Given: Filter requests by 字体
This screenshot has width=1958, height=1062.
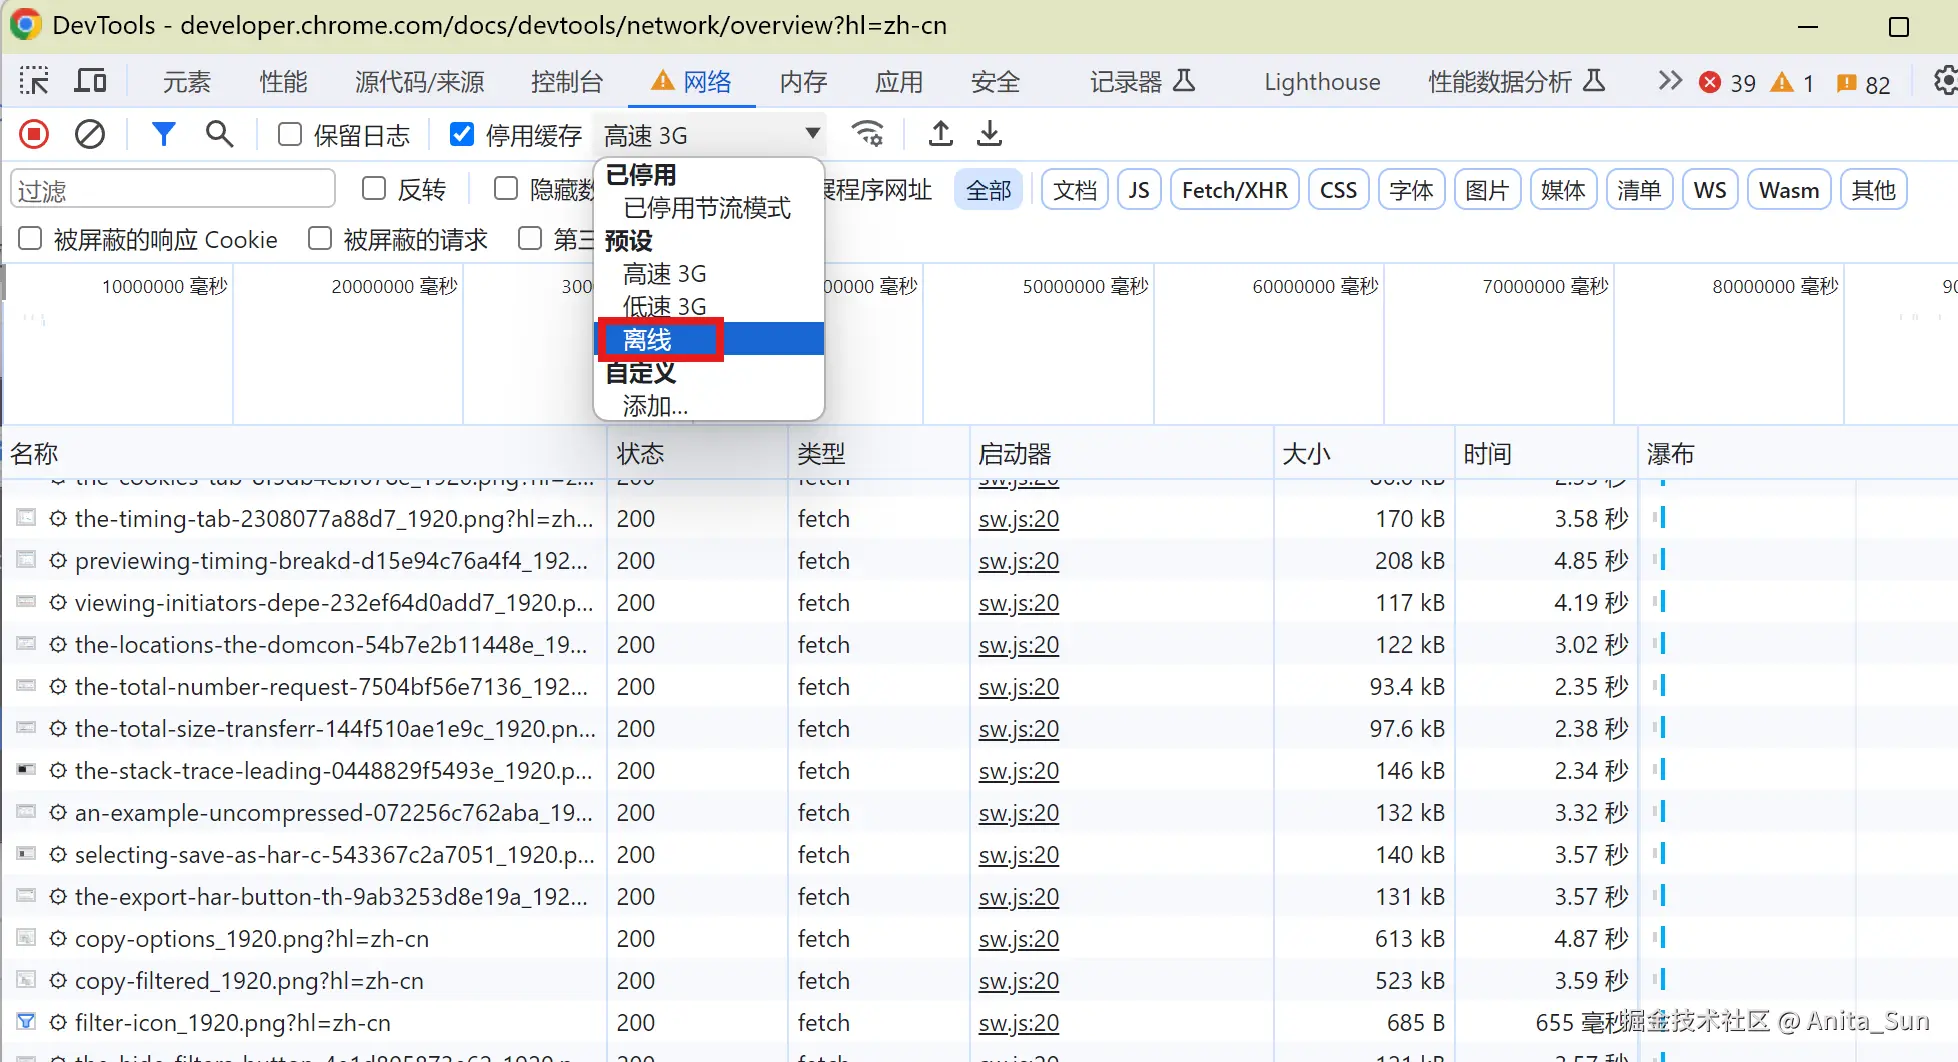Looking at the screenshot, I should [x=1411, y=190].
